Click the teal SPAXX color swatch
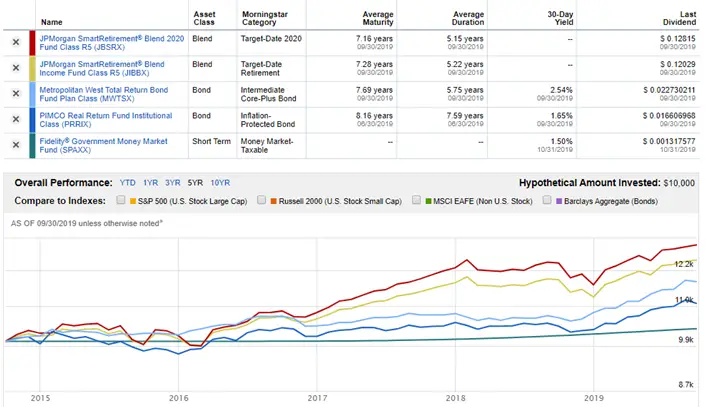Image resolution: width=706 pixels, height=407 pixels. click(32, 145)
